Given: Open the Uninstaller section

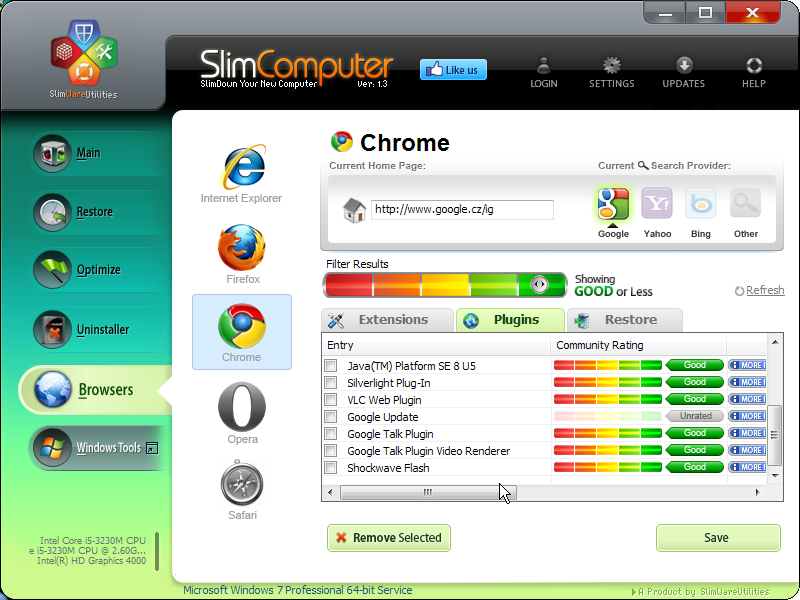Looking at the screenshot, I should pos(95,330).
